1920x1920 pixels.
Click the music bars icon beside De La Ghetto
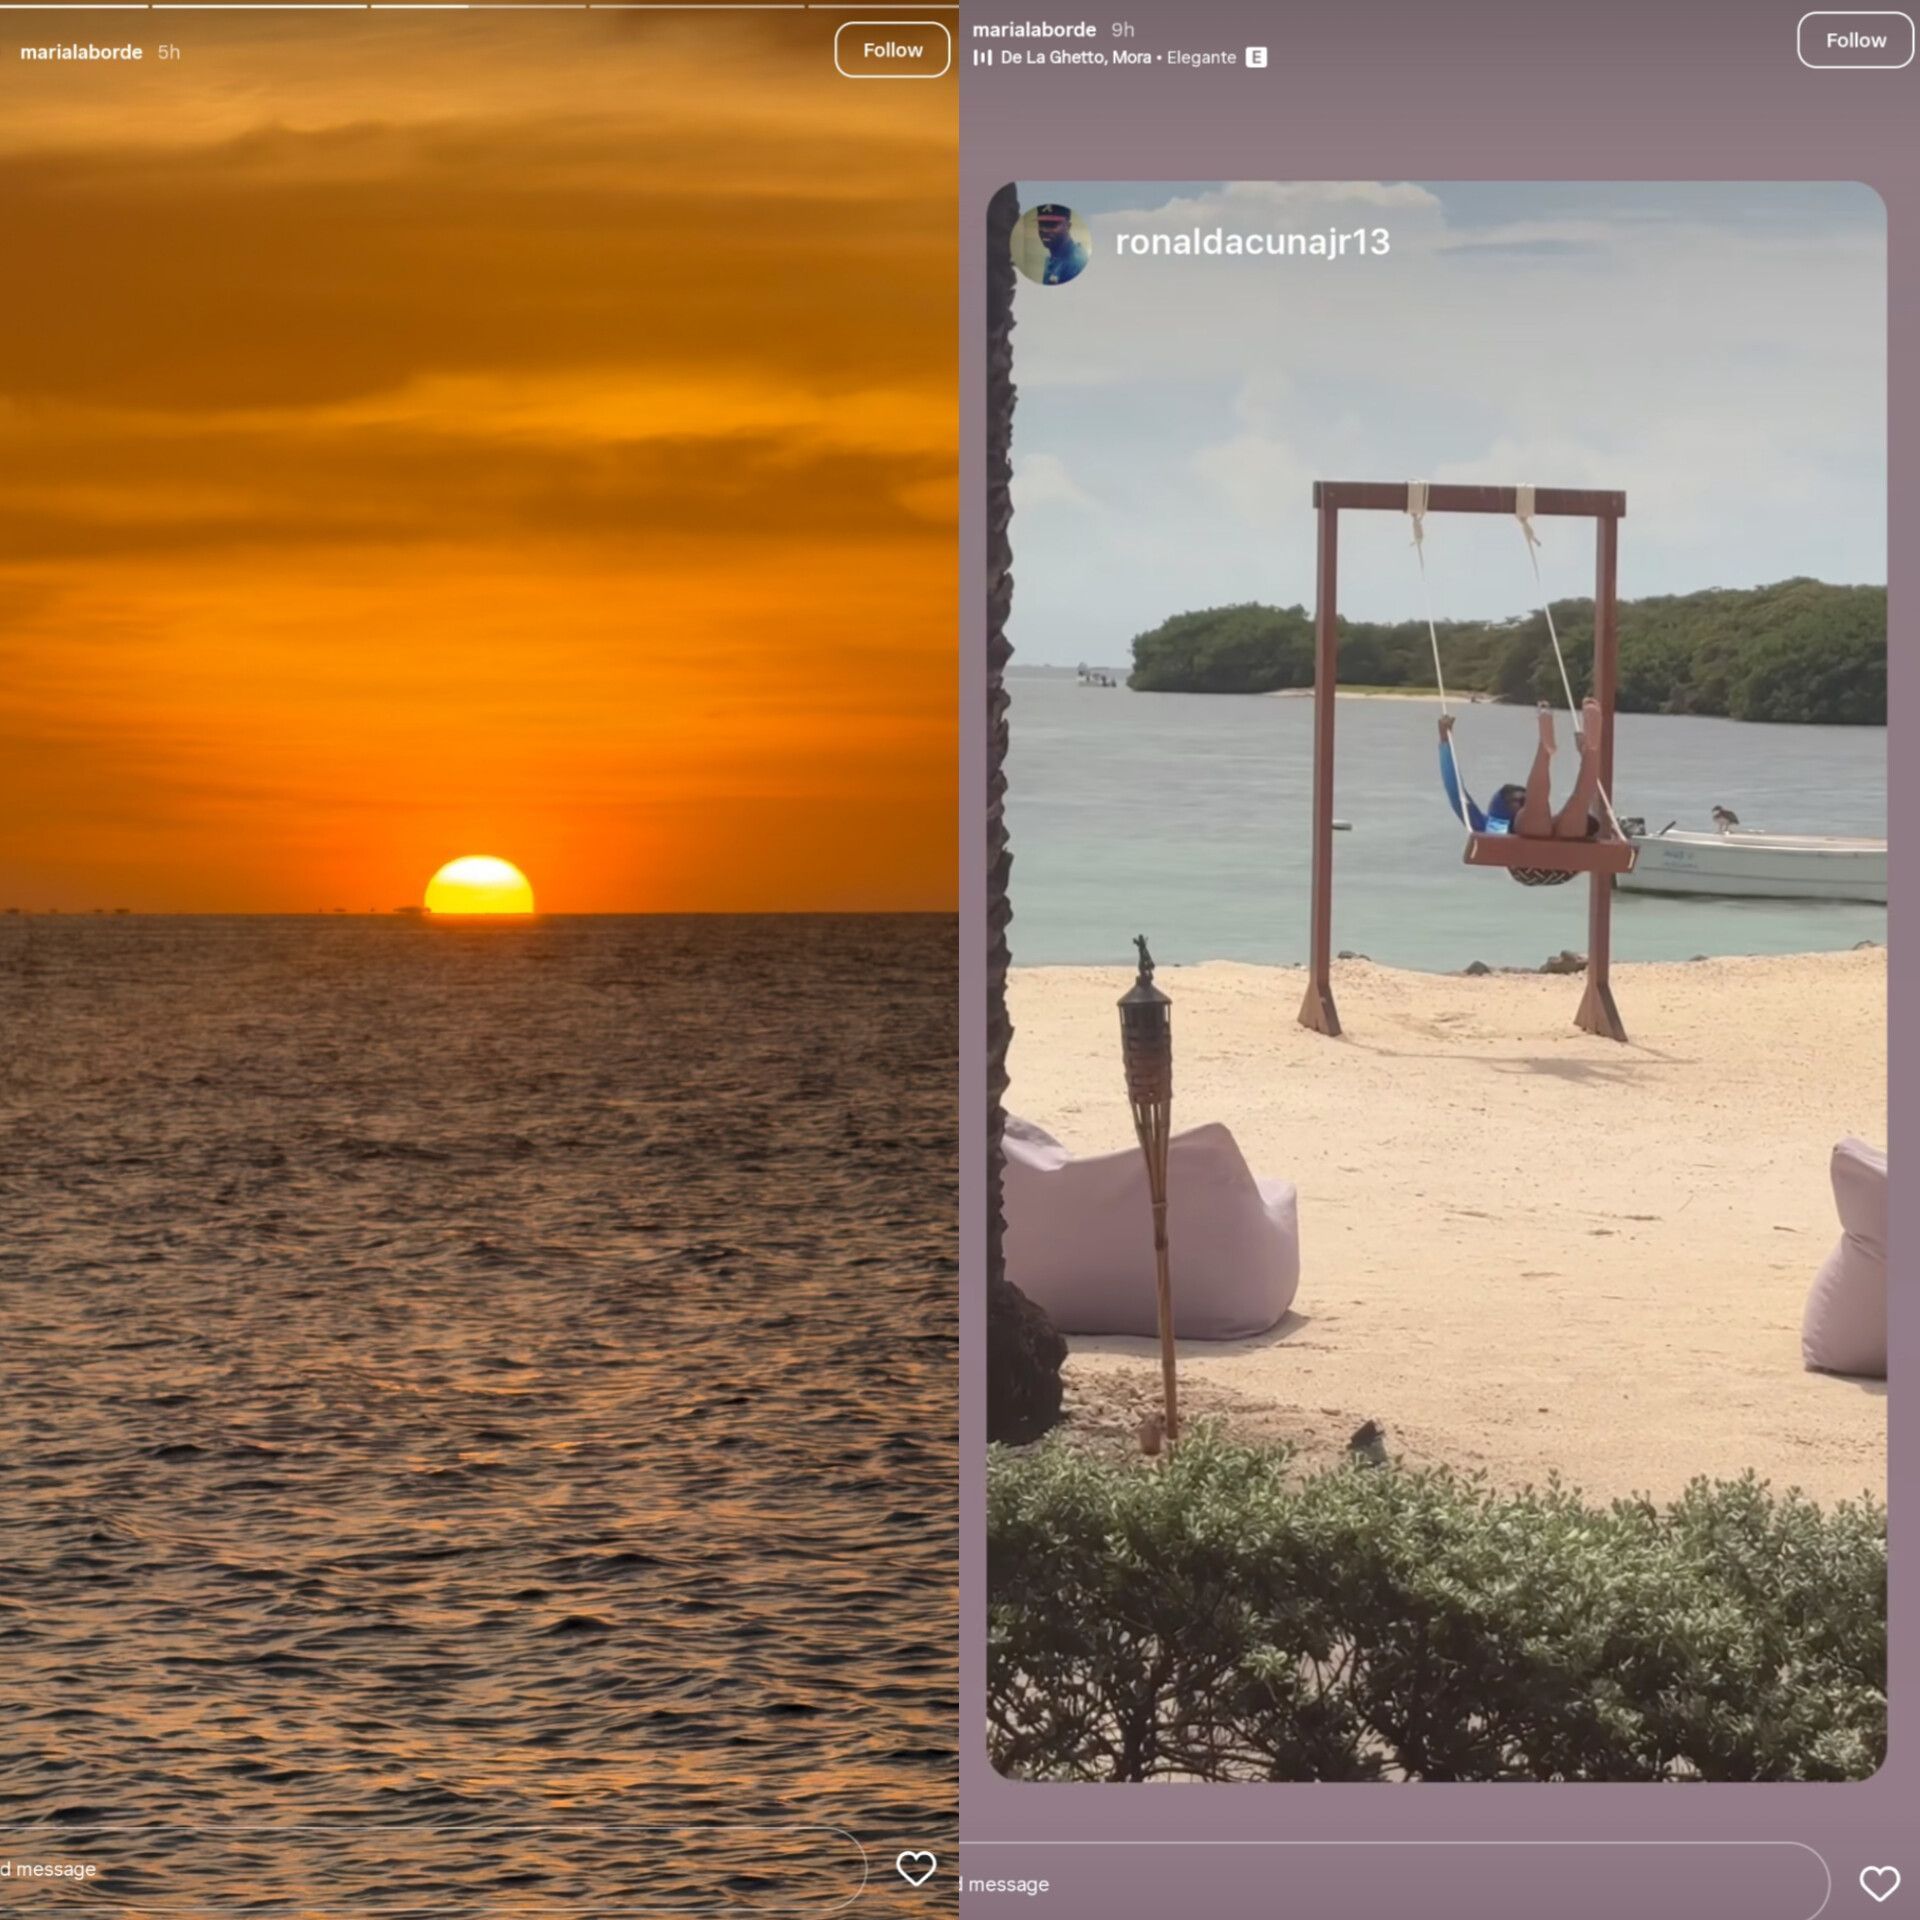[x=982, y=58]
